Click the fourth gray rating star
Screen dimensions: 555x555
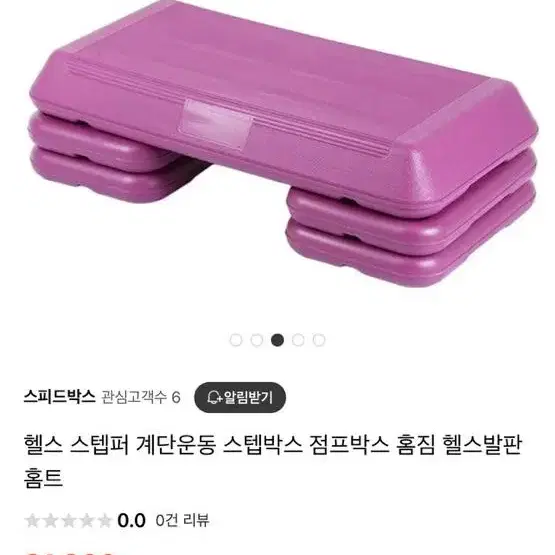[x=87, y=521]
